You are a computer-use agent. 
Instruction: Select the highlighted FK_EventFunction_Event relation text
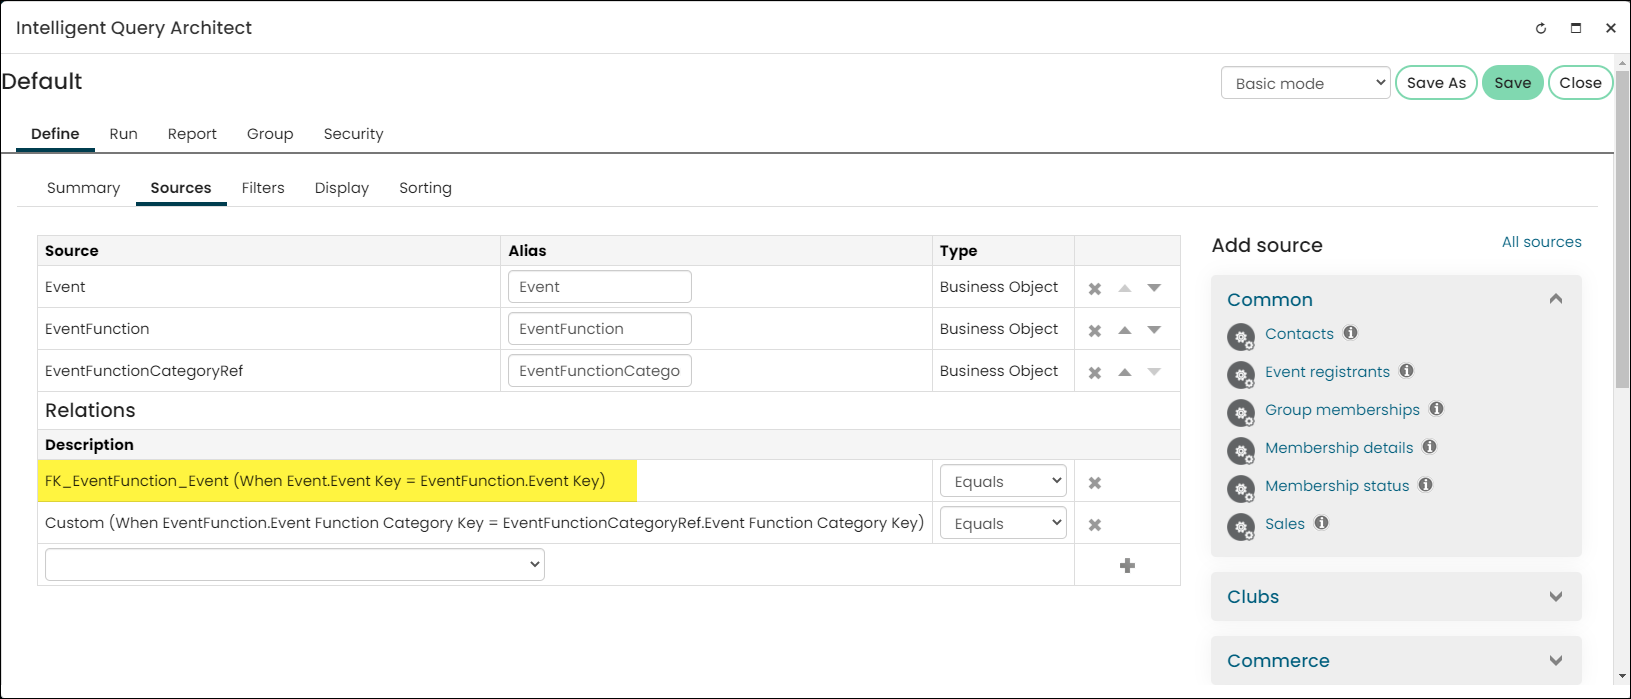click(x=325, y=481)
